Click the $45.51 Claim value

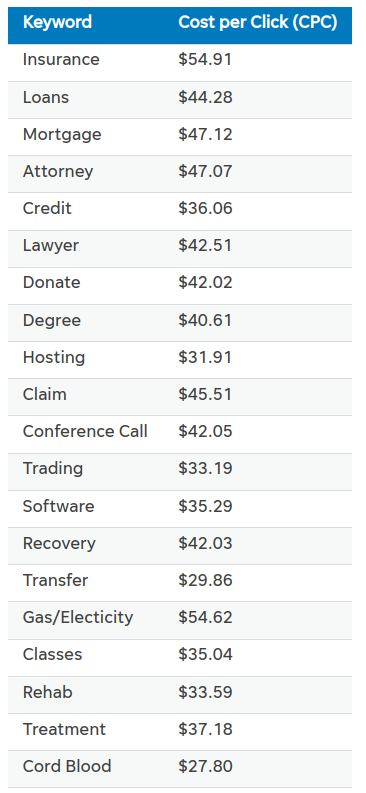pos(205,394)
